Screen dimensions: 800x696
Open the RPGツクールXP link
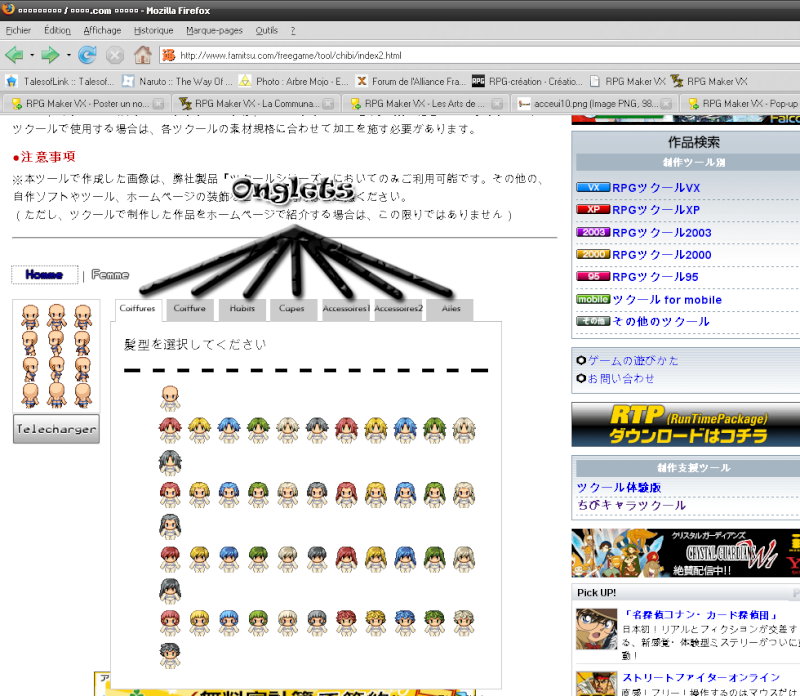[x=656, y=210]
